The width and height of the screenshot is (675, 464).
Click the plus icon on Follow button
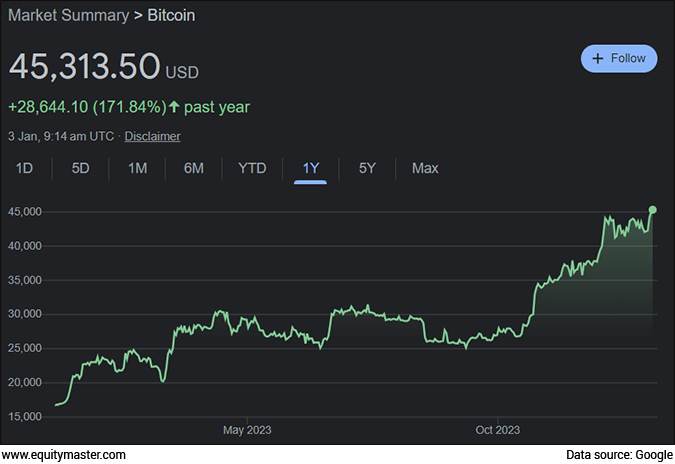point(598,59)
